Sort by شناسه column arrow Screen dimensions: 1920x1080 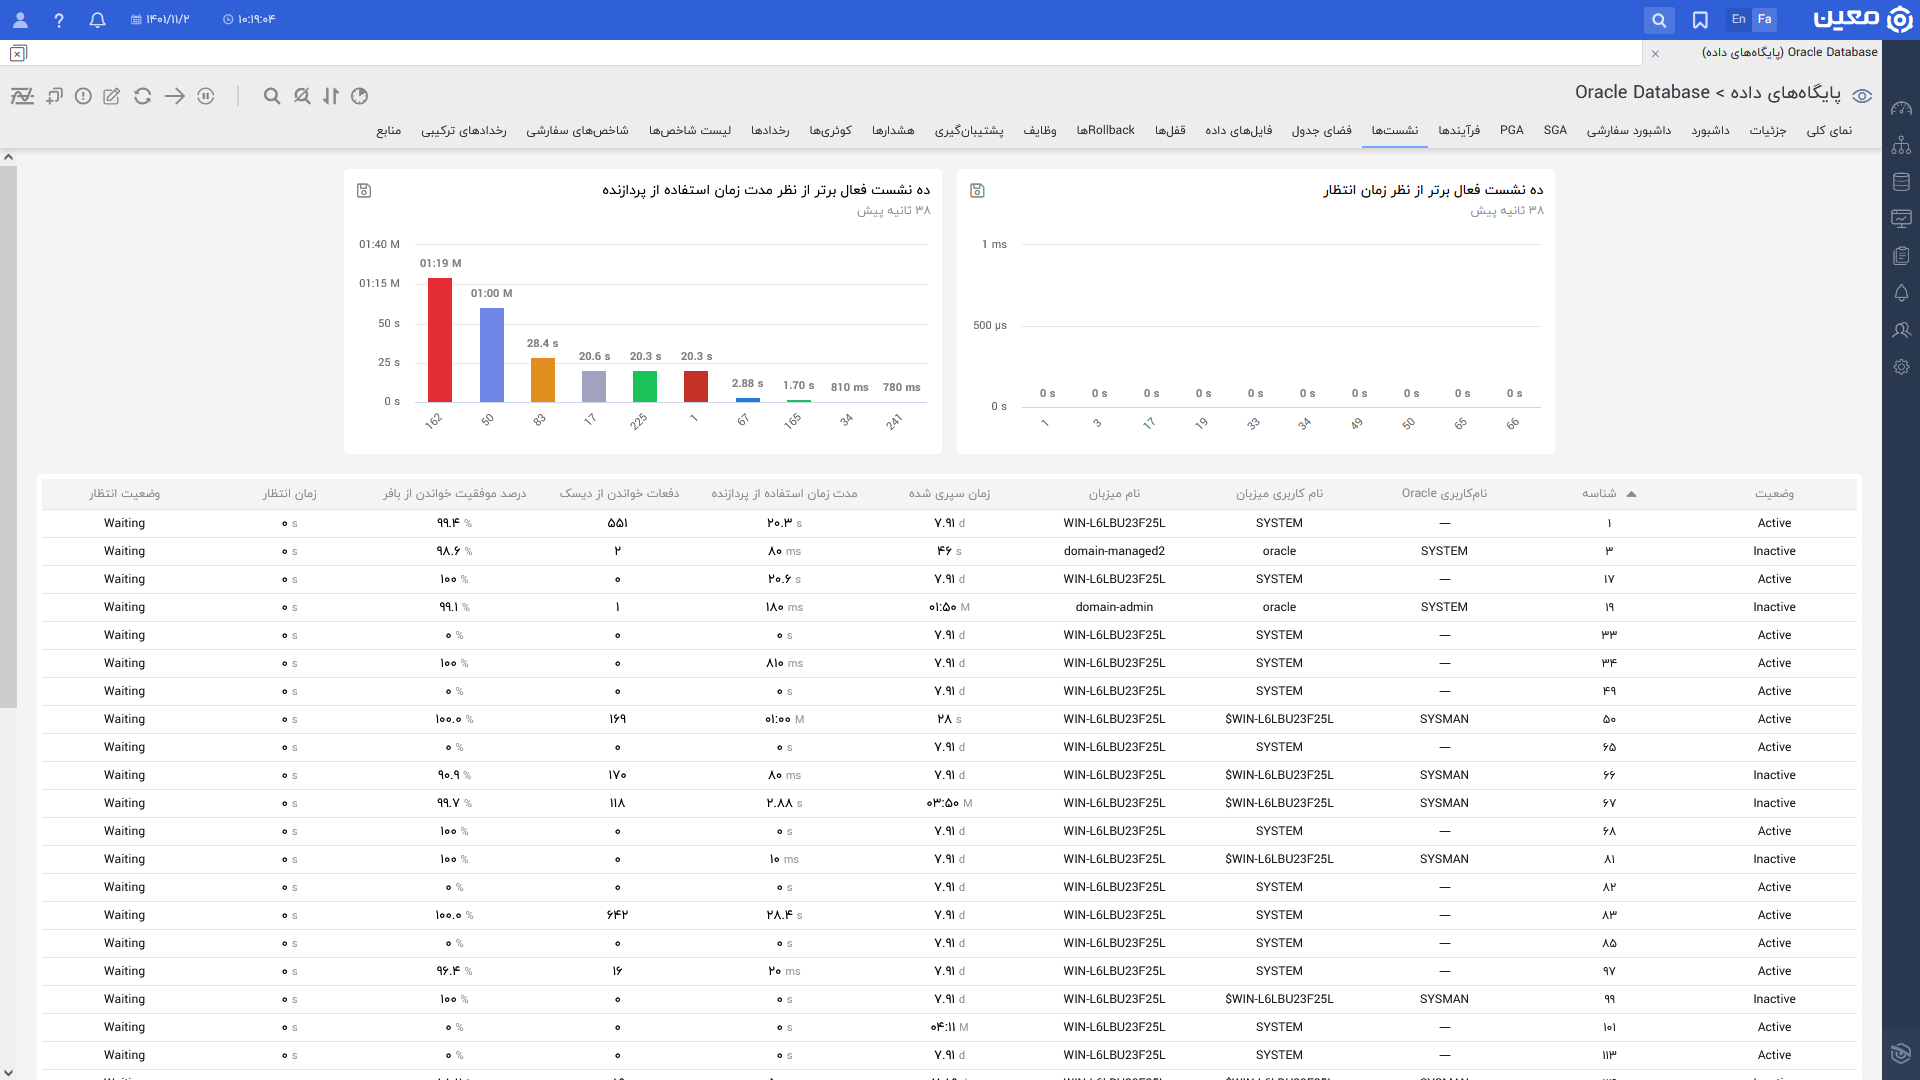pyautogui.click(x=1631, y=494)
